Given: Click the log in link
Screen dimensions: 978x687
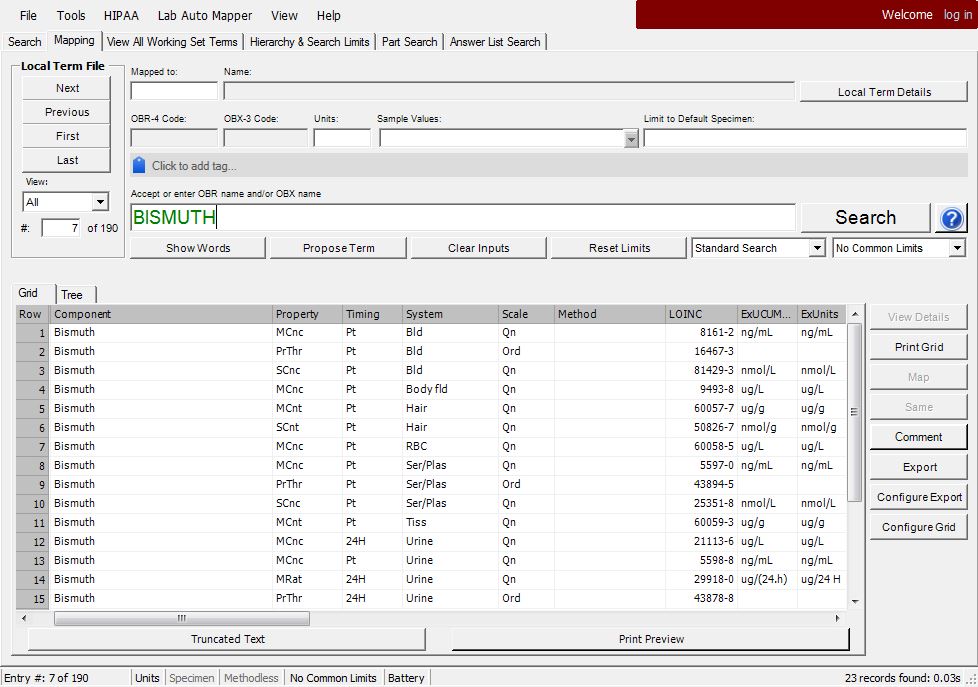Looking at the screenshot, I should pyautogui.click(x=957, y=14).
